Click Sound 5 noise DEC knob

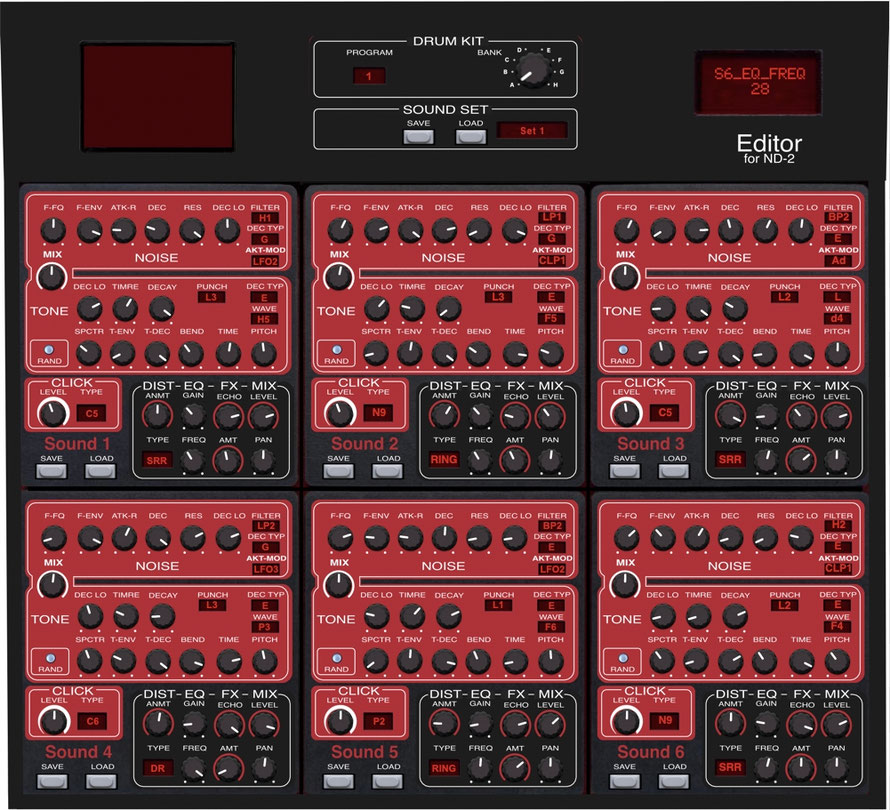(x=444, y=539)
